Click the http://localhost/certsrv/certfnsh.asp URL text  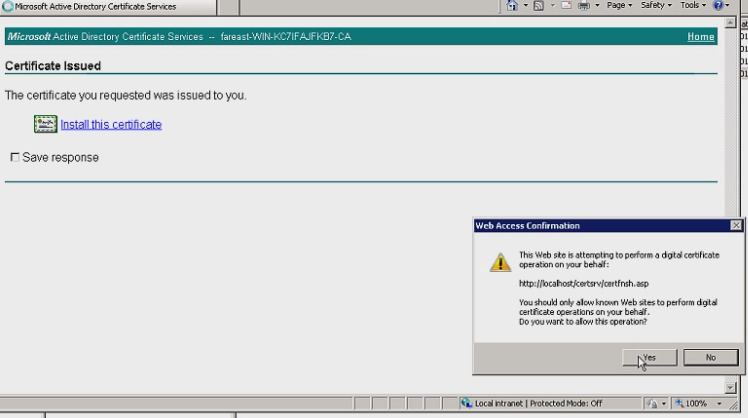tap(583, 283)
